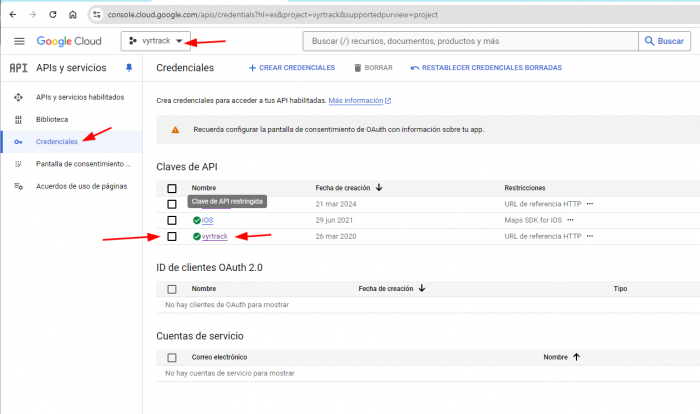Open Pantalla de consentimiento sidebar item

83,164
